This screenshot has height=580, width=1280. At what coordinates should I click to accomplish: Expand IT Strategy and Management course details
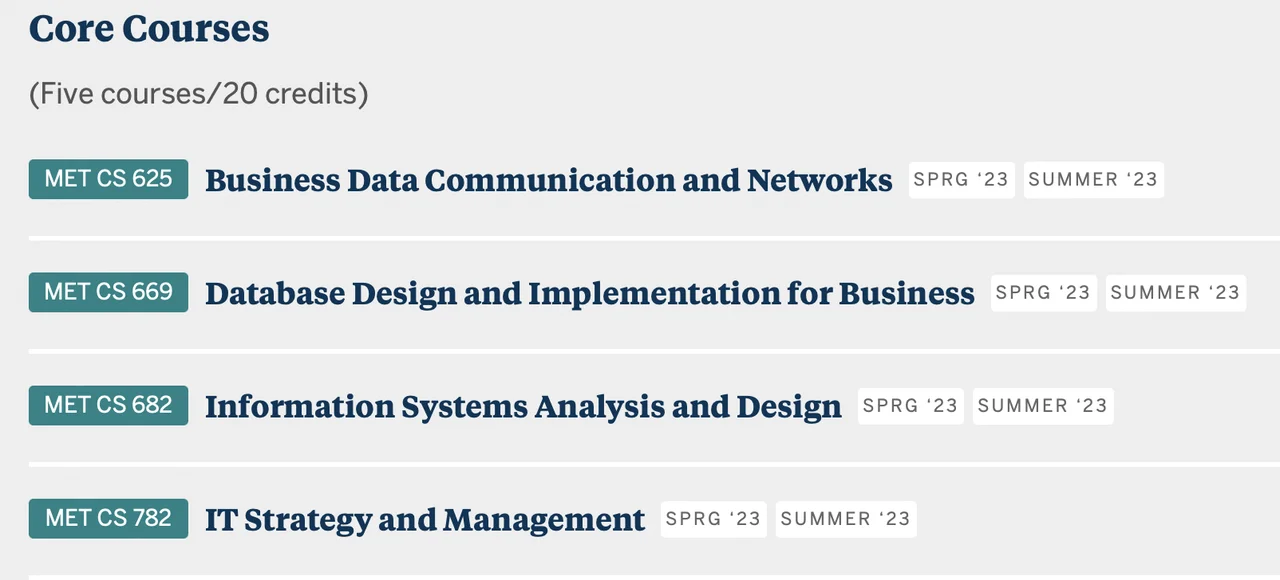pos(425,519)
